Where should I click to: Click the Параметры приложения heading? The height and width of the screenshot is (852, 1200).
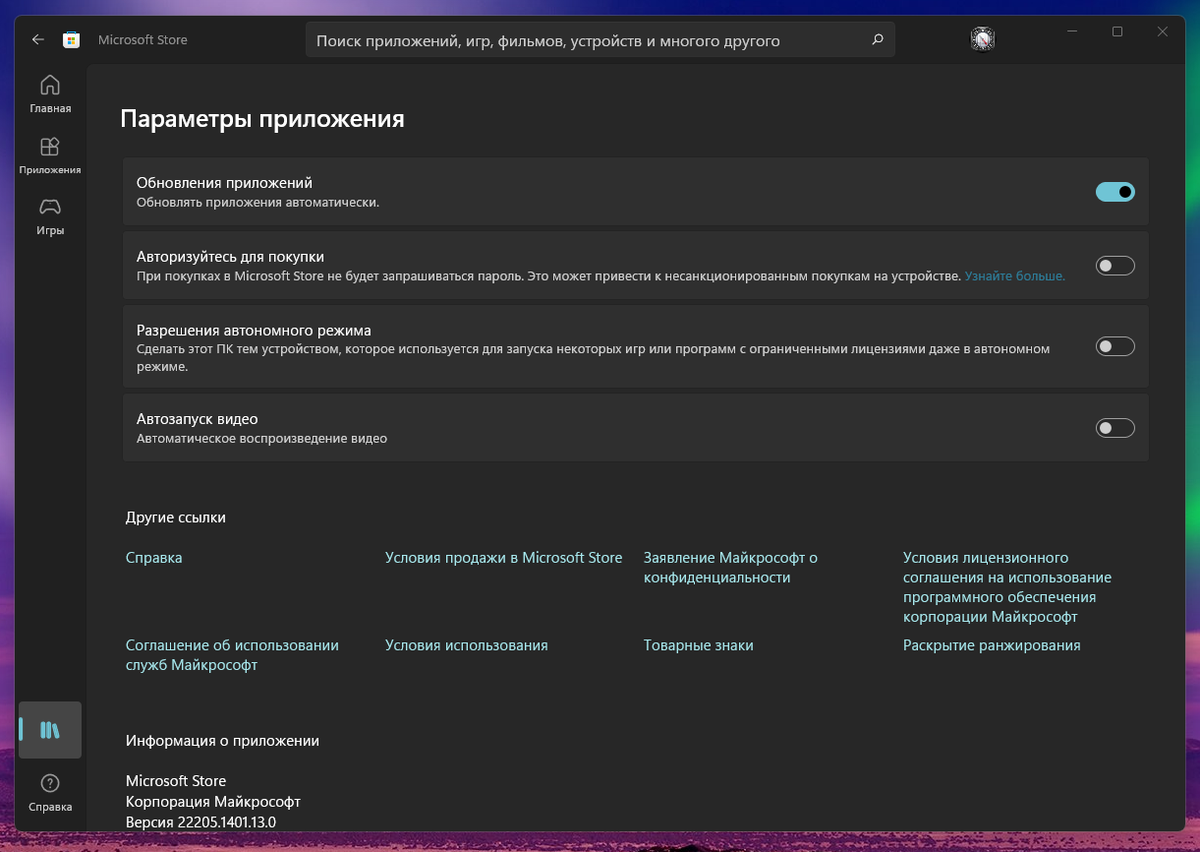pos(262,119)
